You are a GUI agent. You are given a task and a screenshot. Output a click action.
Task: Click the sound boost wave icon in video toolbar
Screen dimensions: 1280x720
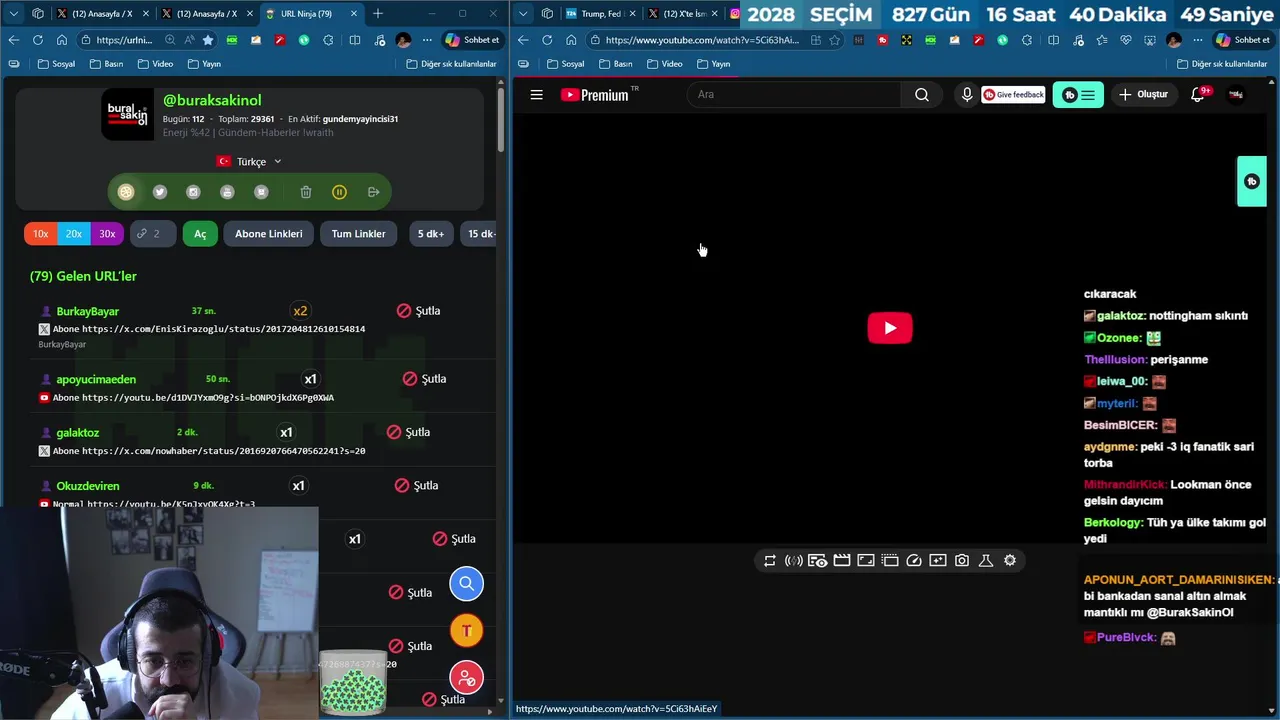pyautogui.click(x=794, y=561)
